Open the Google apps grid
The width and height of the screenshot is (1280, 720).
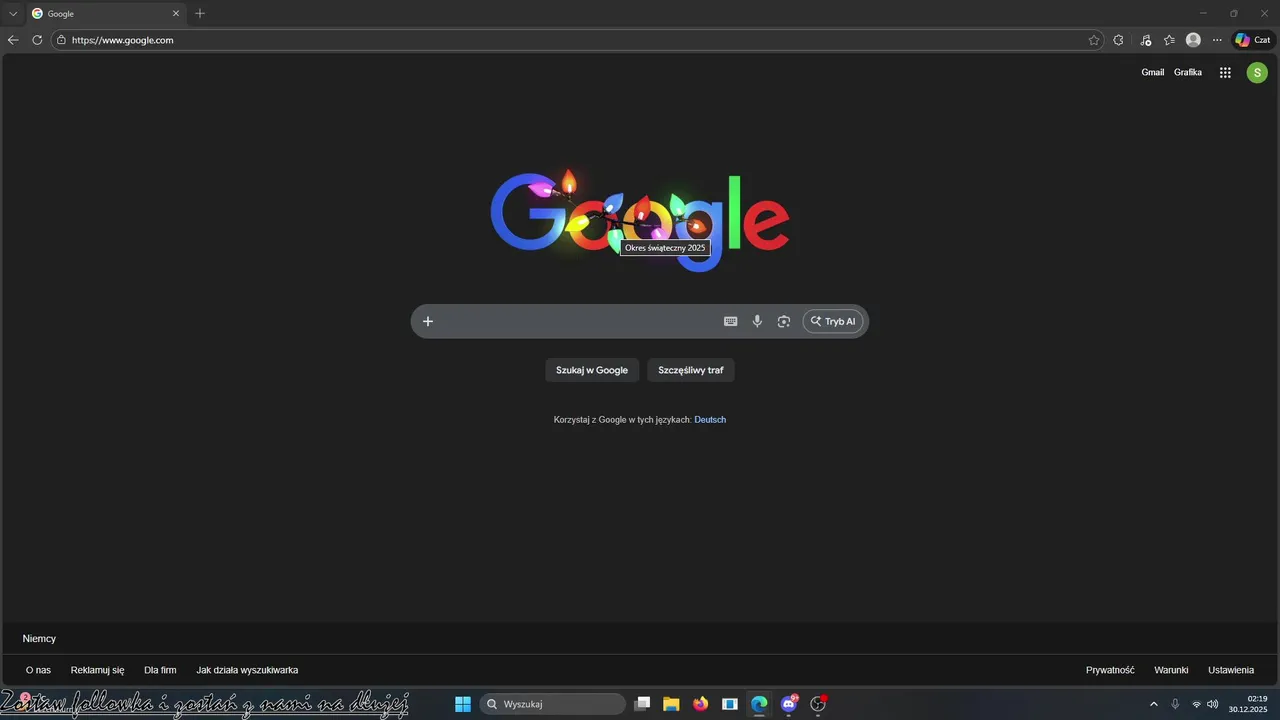[1225, 72]
